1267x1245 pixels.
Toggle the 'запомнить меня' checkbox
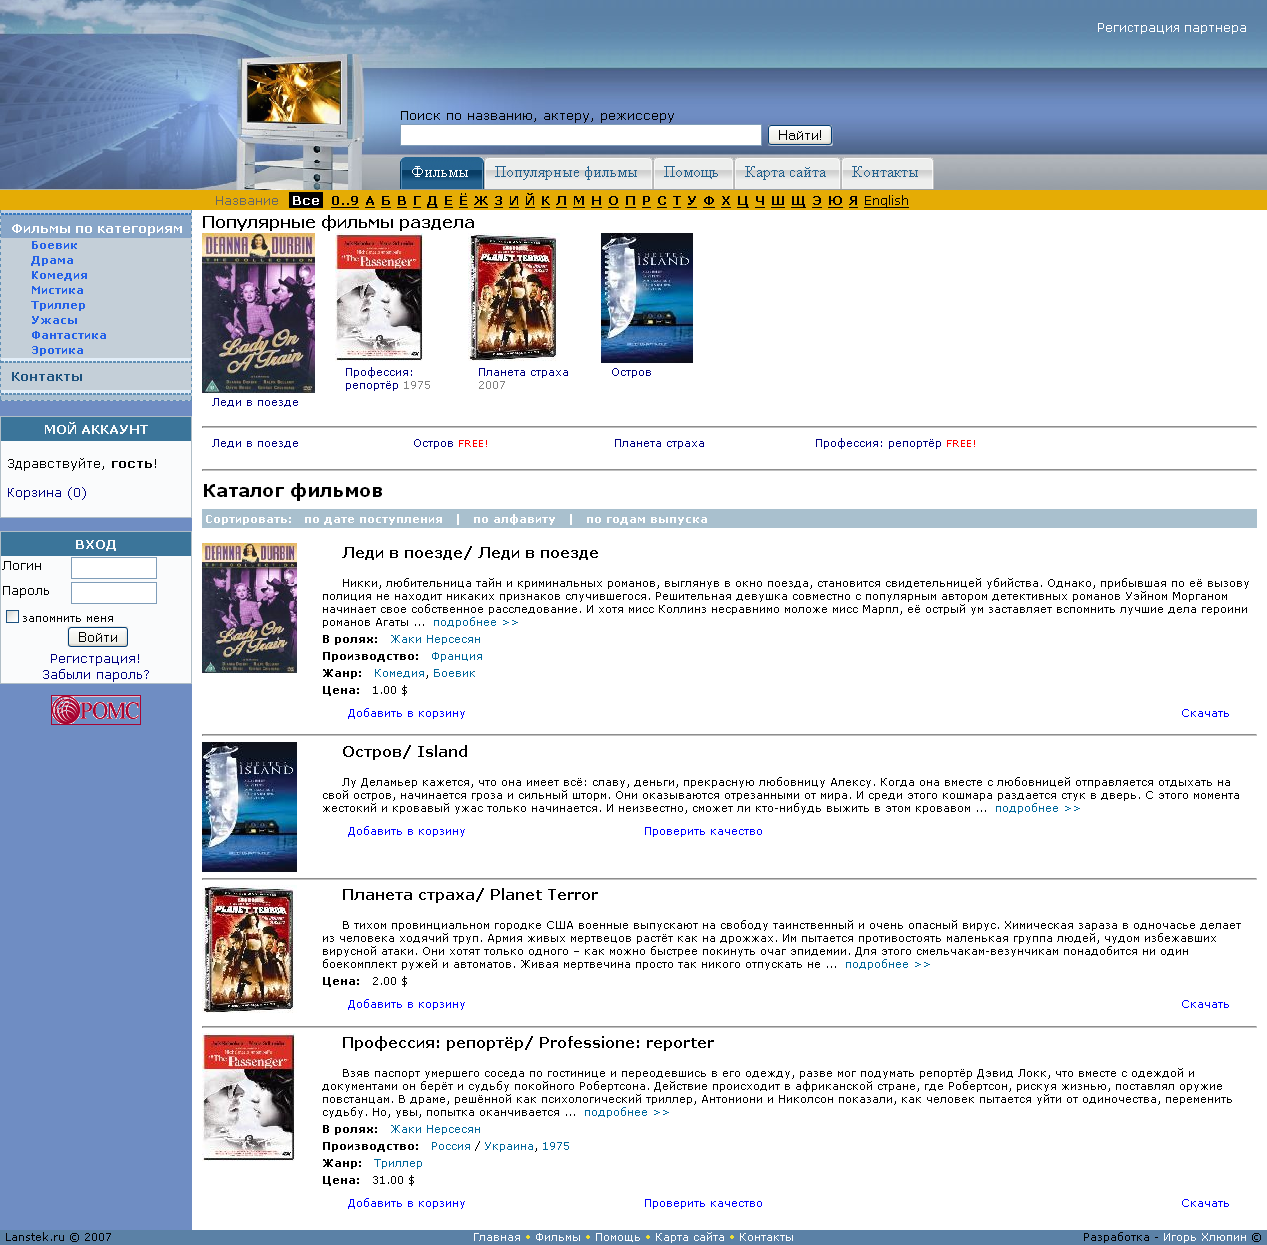pyautogui.click(x=13, y=617)
